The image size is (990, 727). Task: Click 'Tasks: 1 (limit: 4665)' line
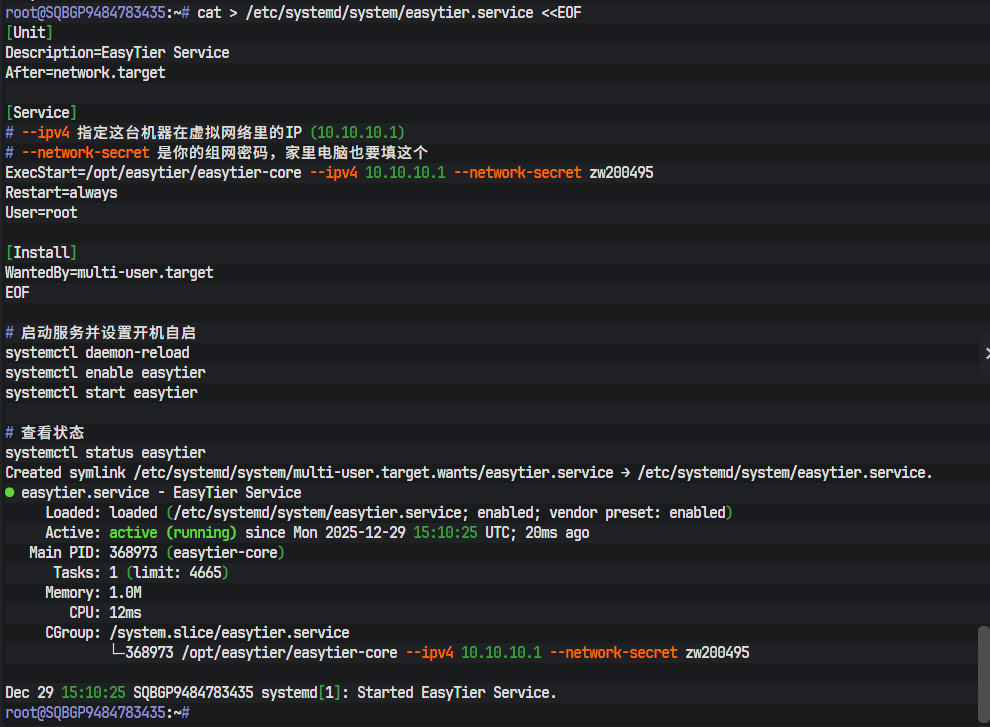141,573
